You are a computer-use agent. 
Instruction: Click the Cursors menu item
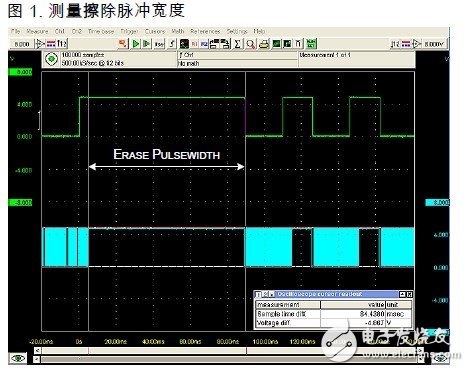coord(155,31)
